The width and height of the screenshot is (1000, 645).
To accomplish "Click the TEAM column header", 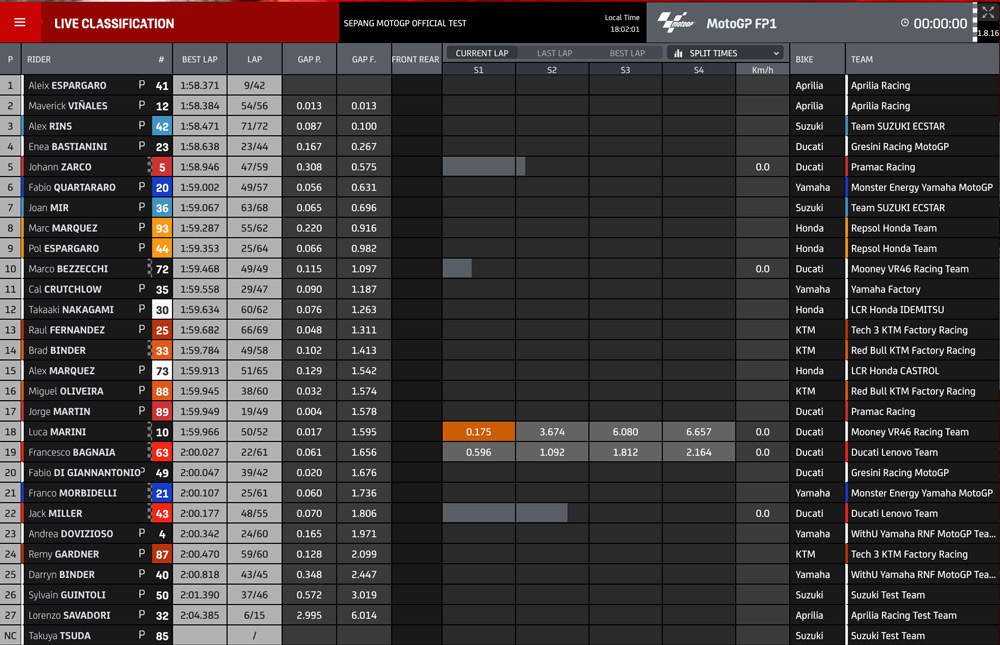I will 862,59.
